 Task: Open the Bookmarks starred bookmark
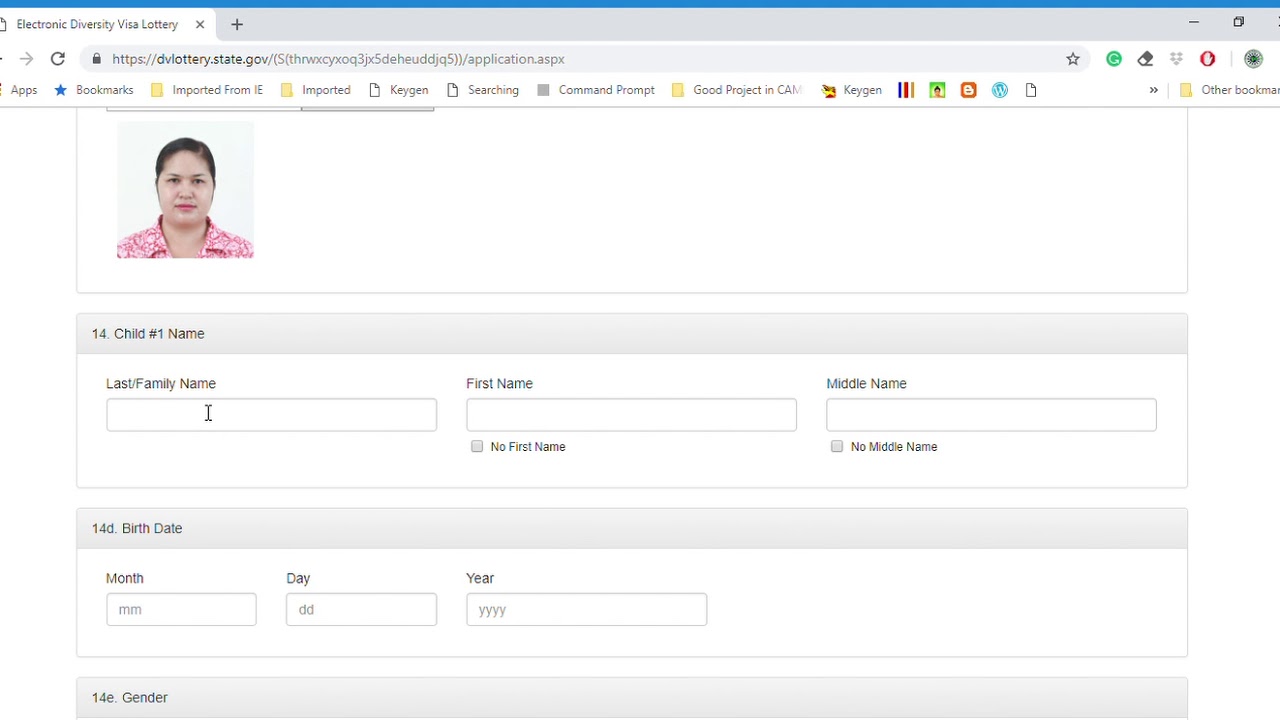point(94,90)
